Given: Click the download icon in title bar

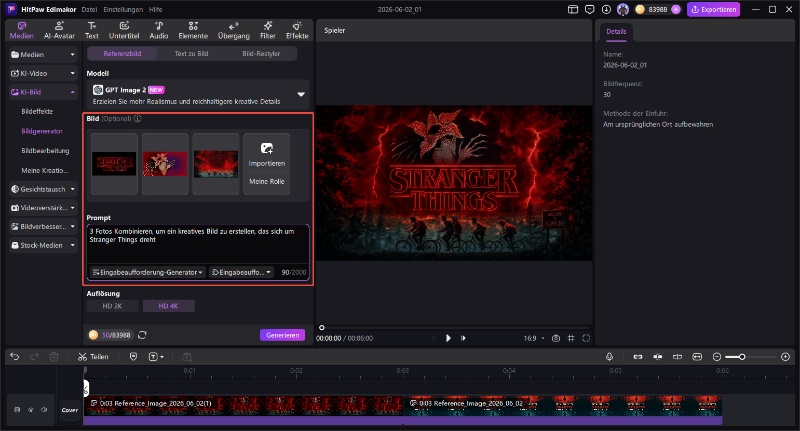Looking at the screenshot, I should [606, 9].
